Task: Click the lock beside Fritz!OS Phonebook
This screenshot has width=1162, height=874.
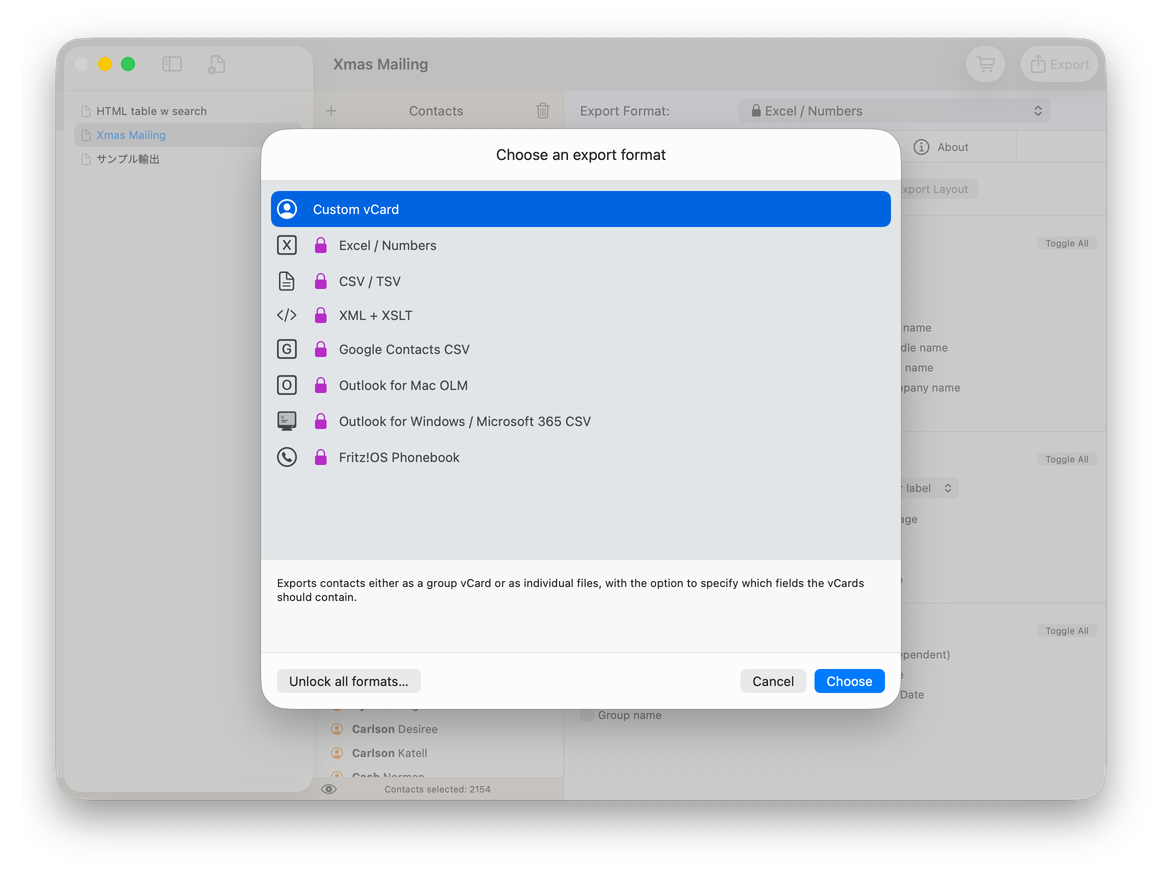Action: pyautogui.click(x=321, y=457)
